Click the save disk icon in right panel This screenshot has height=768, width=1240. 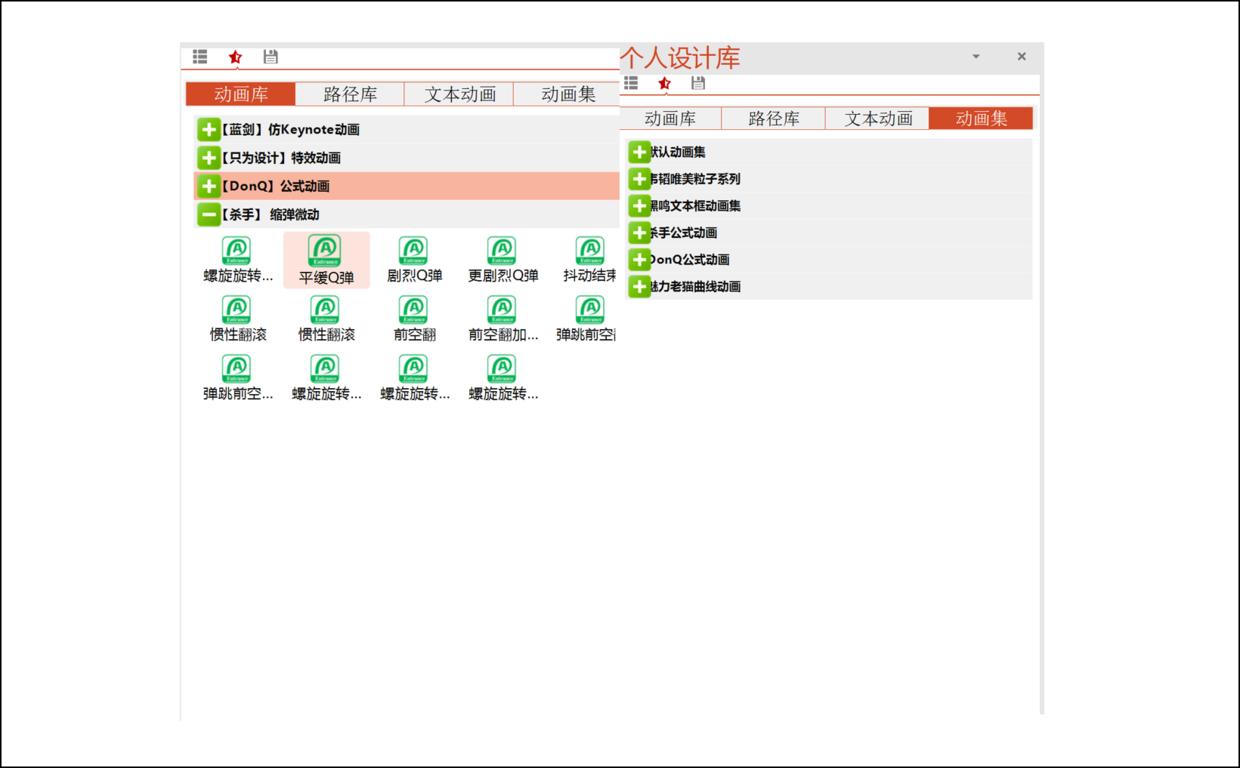698,83
